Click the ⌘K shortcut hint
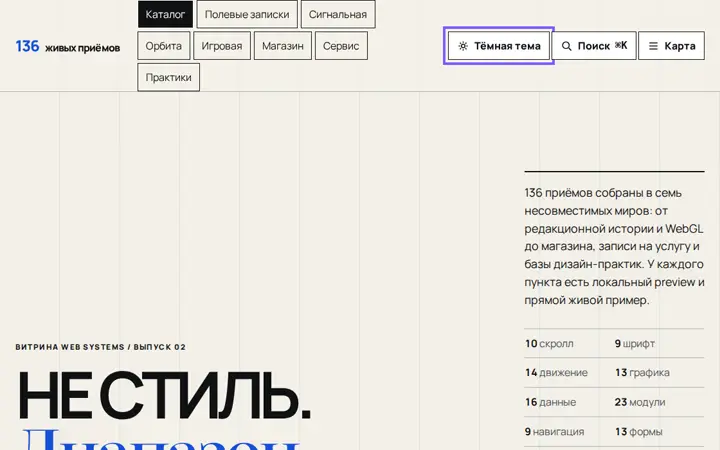Viewport: 720px width, 450px height. (x=621, y=45)
